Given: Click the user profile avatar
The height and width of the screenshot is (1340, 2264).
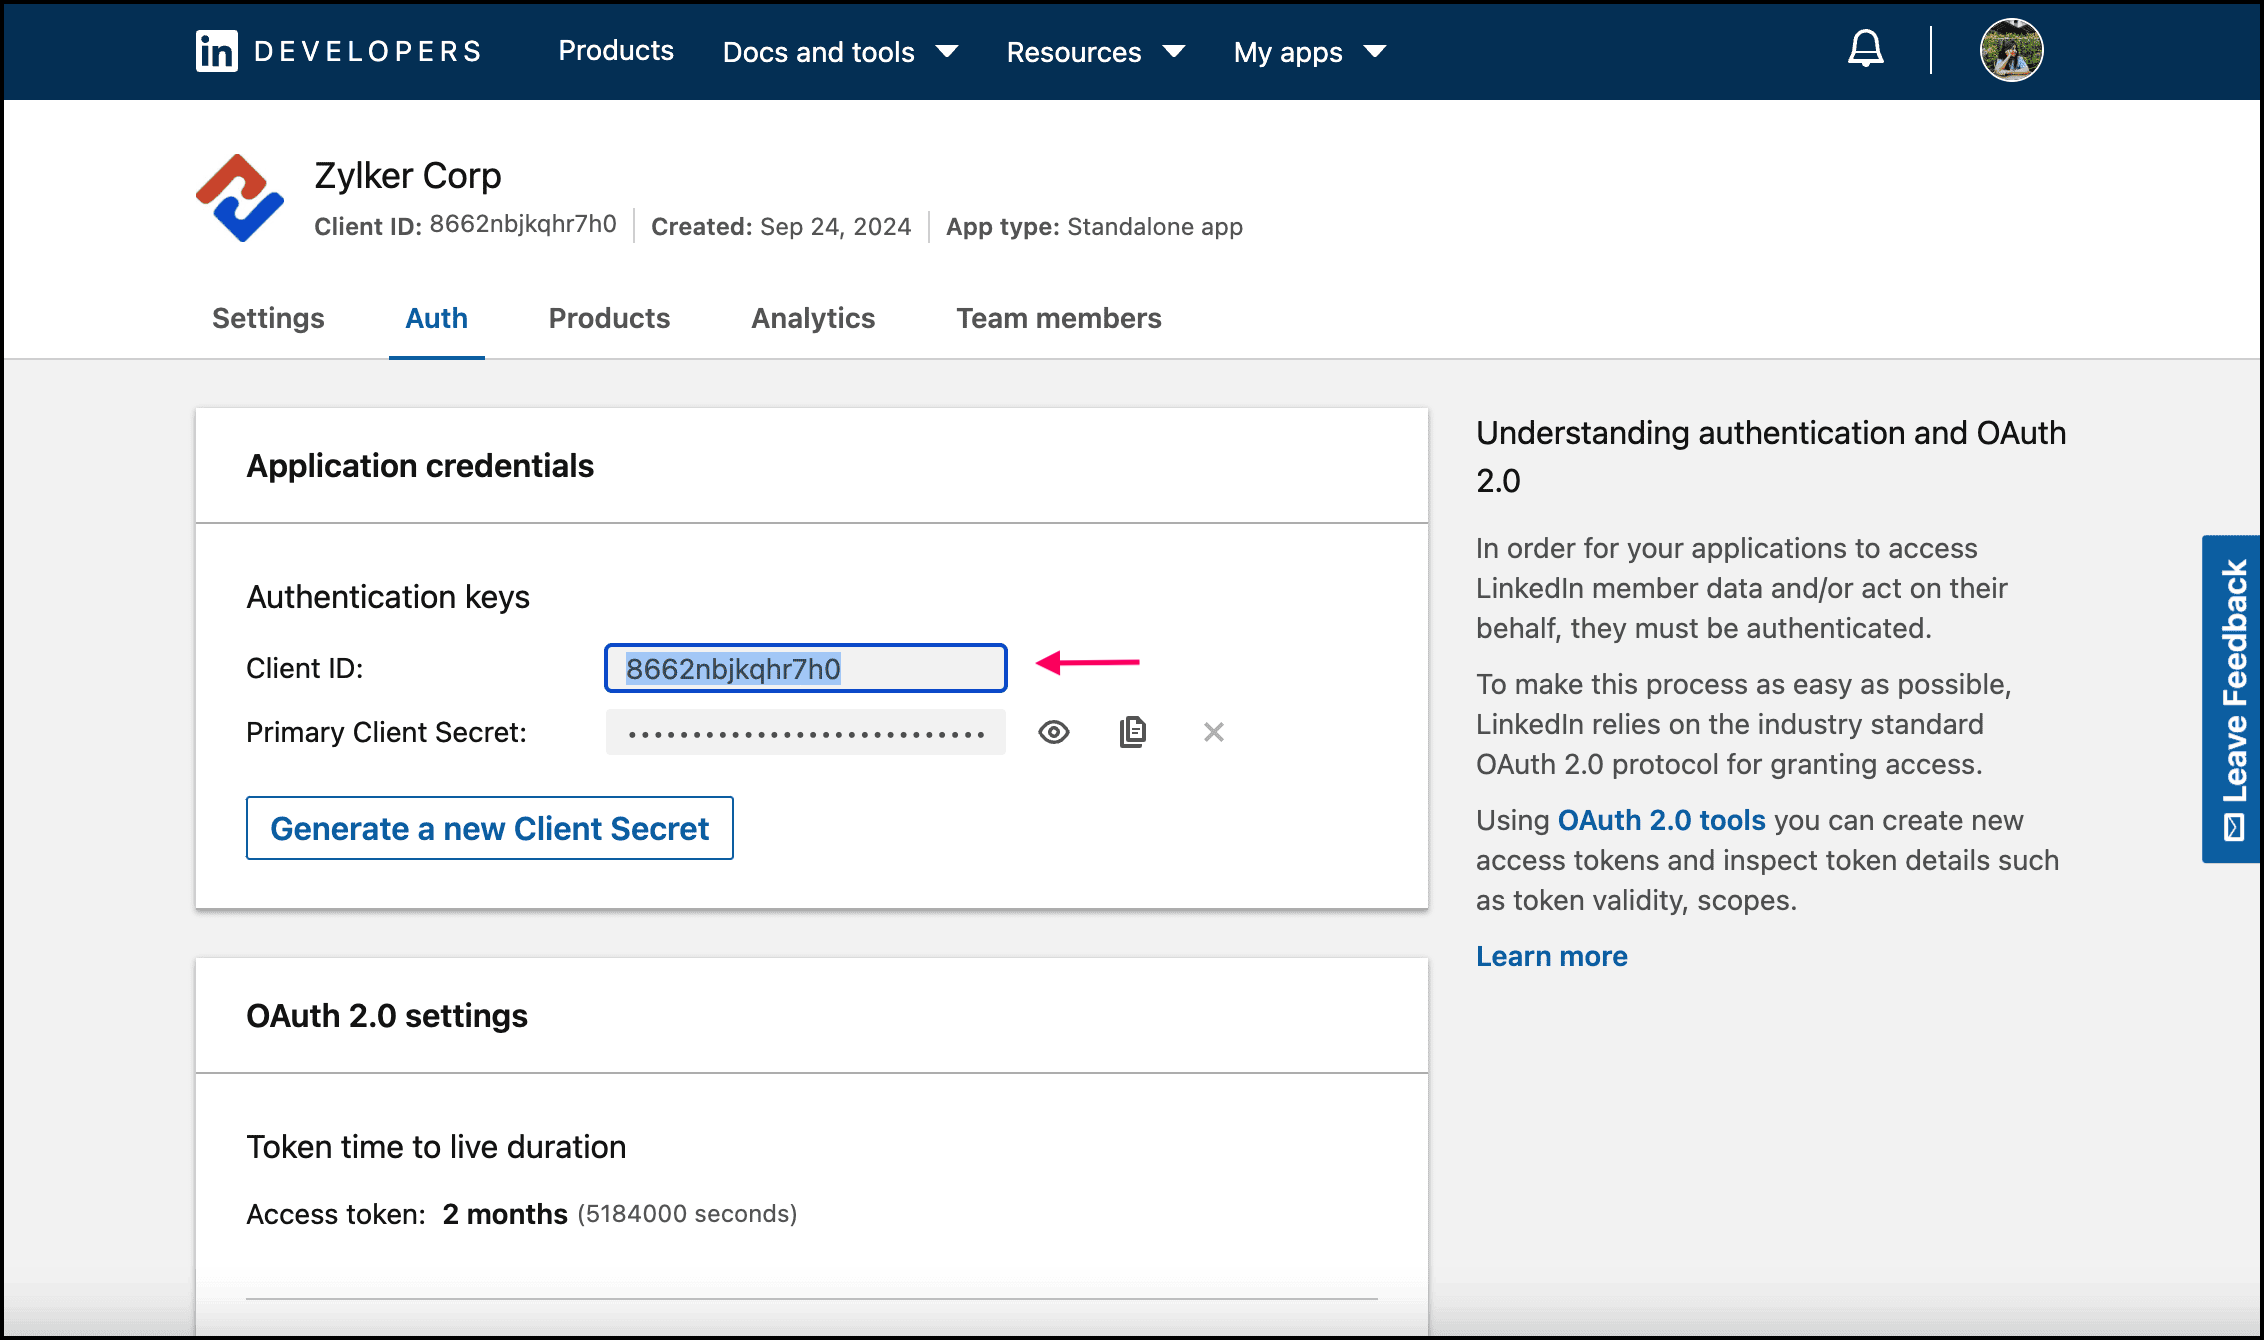Looking at the screenshot, I should [x=2011, y=50].
